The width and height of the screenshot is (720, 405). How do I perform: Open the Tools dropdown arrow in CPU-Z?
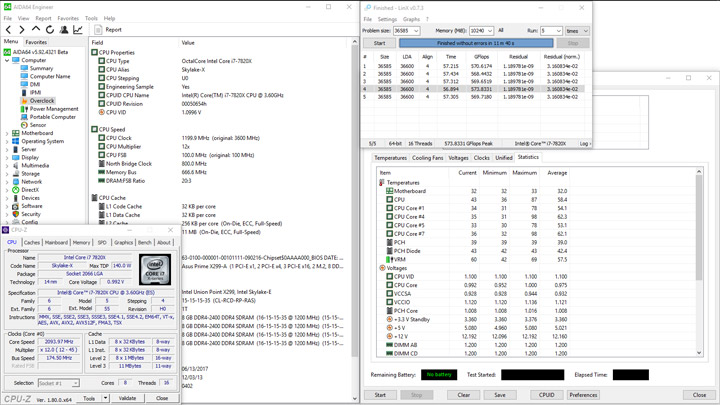pos(106,398)
